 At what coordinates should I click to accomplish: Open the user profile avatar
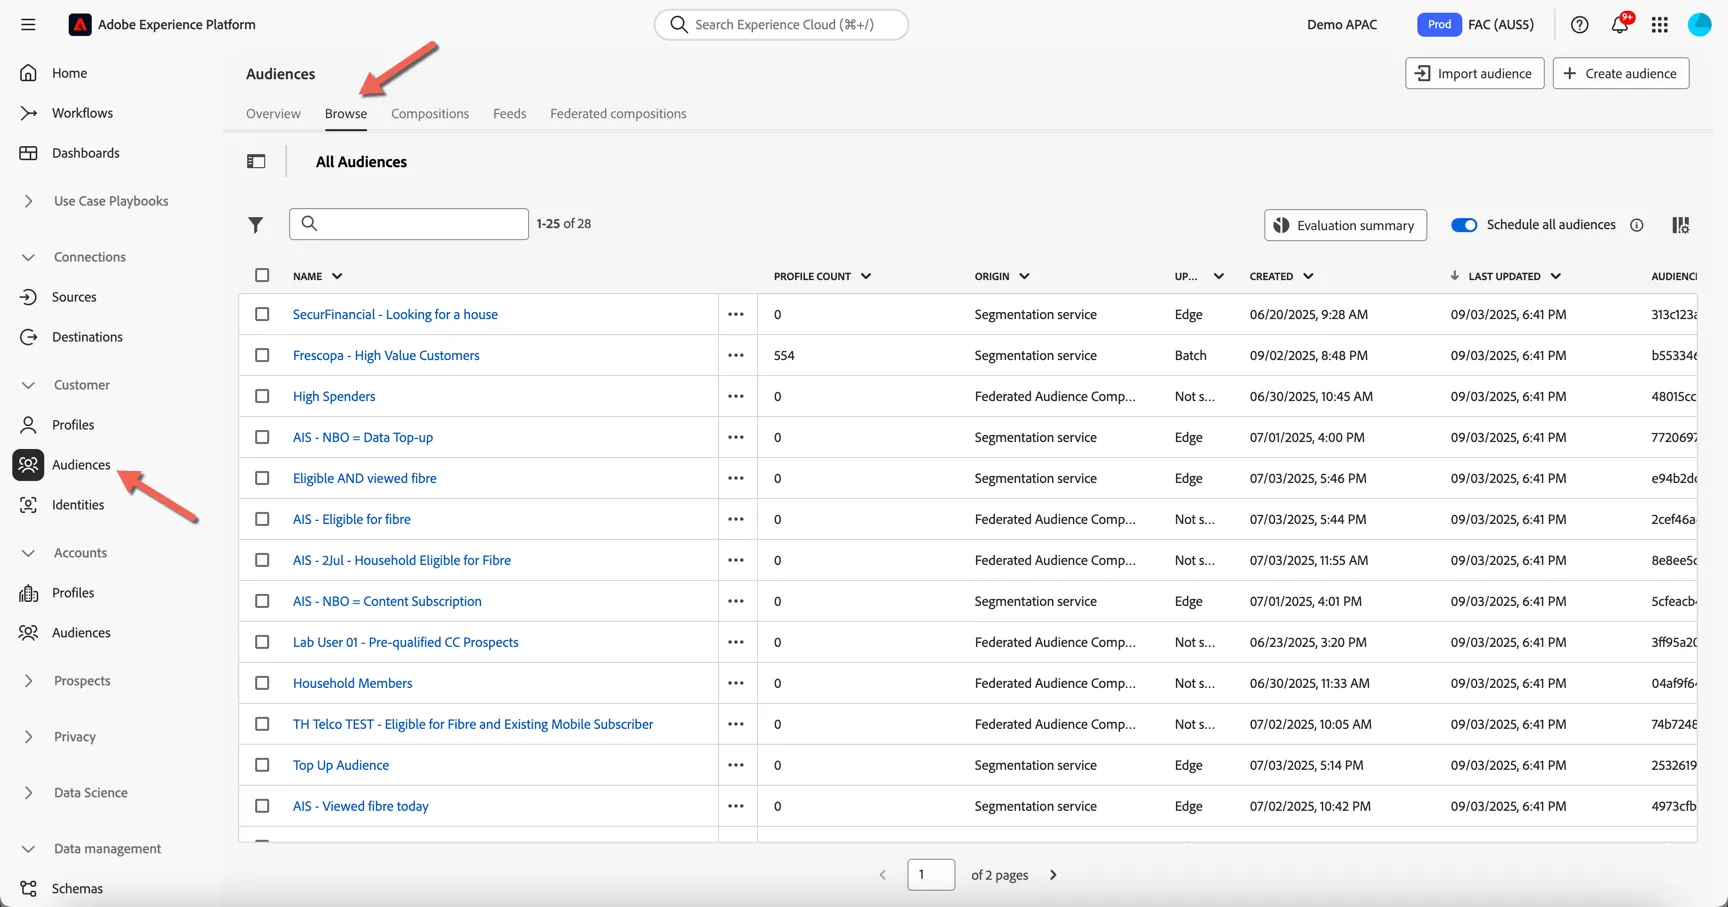tap(1699, 25)
